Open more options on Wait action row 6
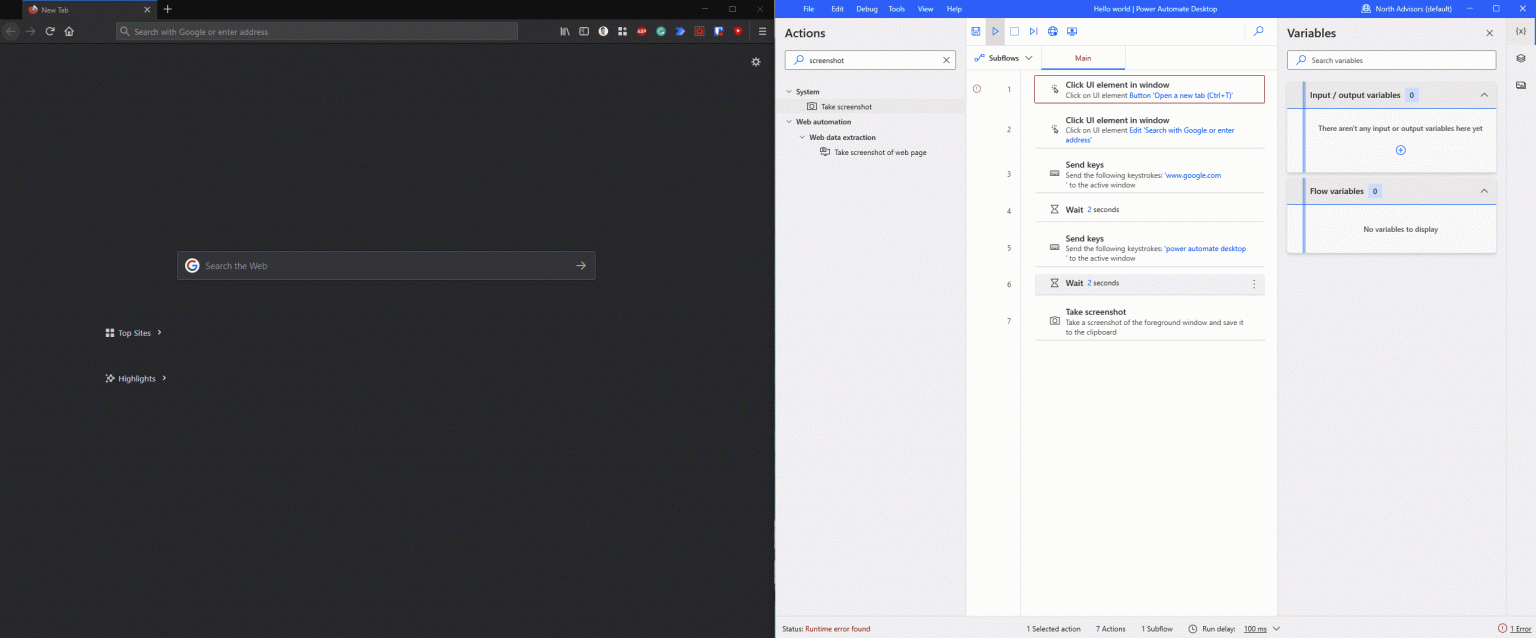The image size is (1536, 638). [1254, 284]
